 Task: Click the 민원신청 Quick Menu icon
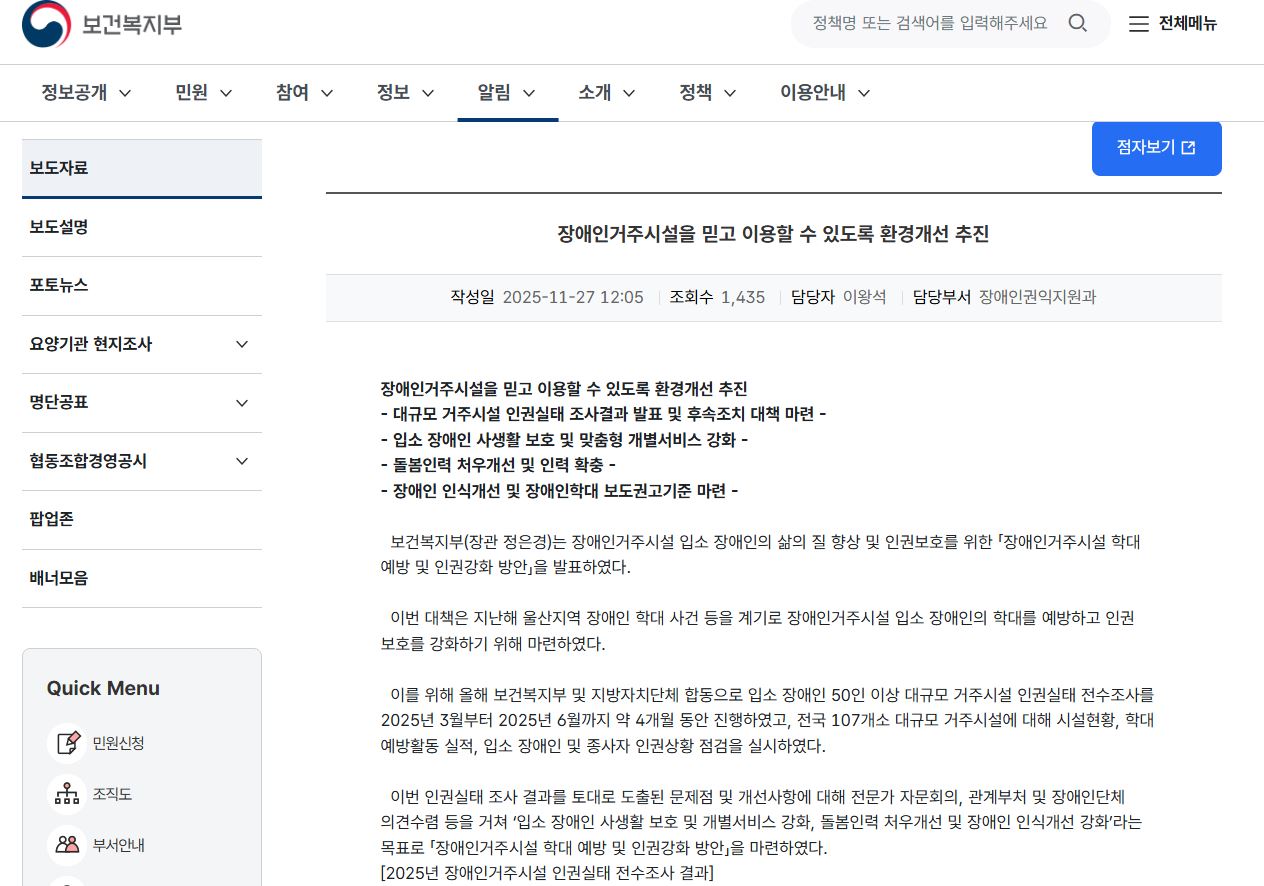point(67,743)
